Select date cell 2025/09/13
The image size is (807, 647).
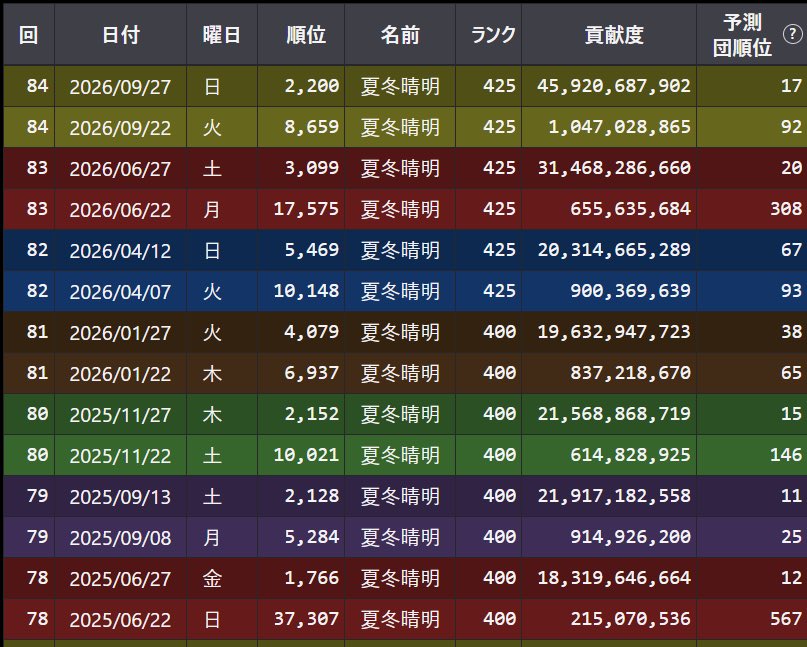tap(120, 496)
